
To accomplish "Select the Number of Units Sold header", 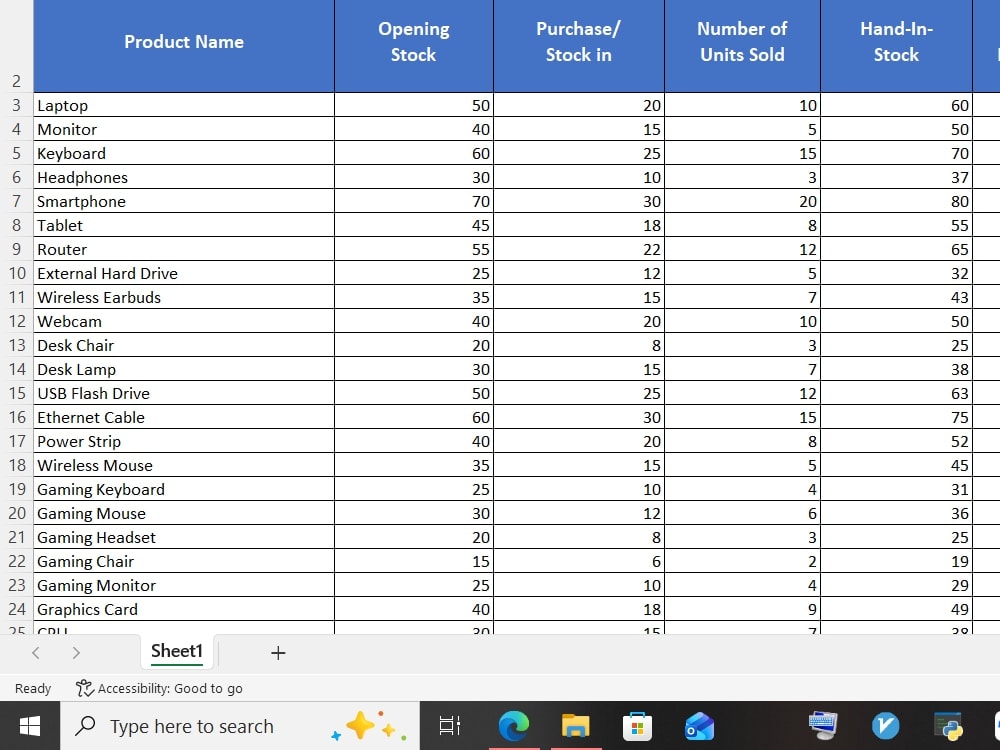I will (742, 46).
